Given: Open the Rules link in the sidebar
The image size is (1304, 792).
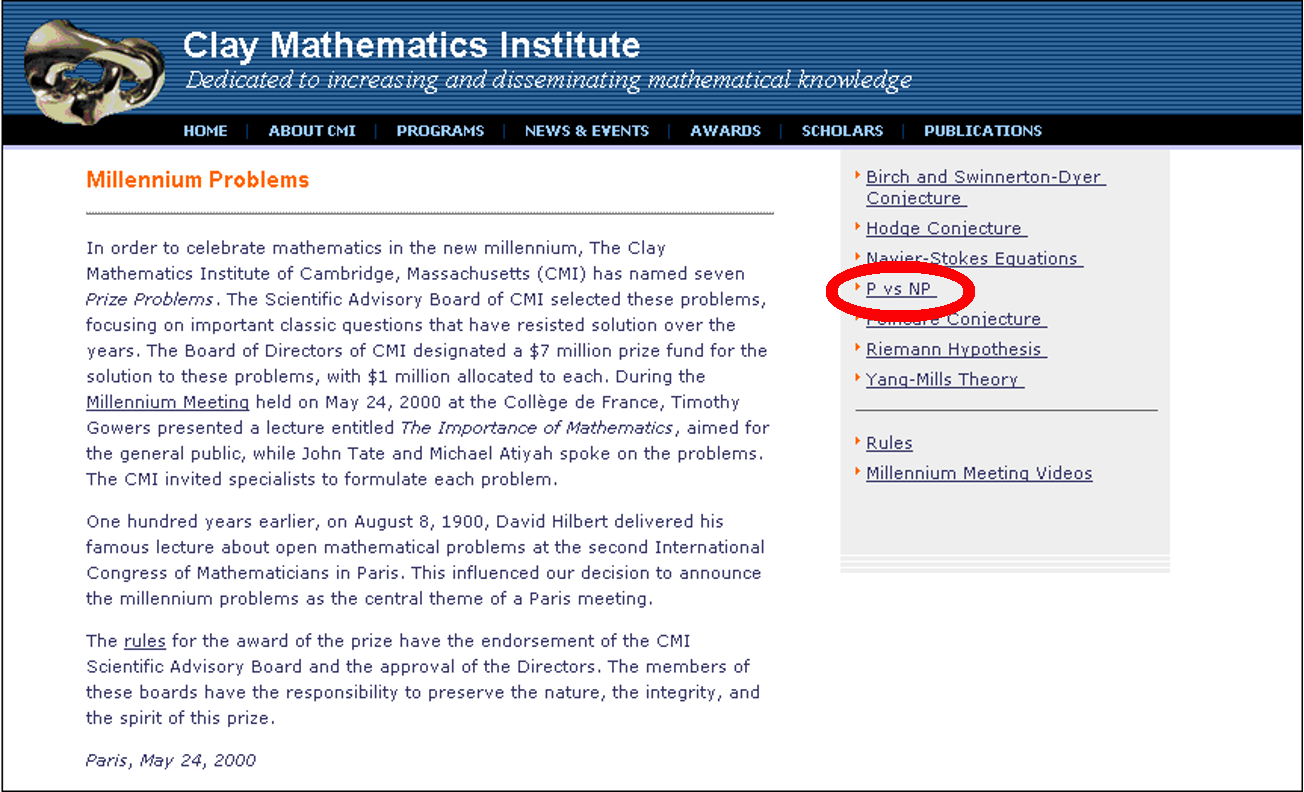Looking at the screenshot, I should 889,443.
